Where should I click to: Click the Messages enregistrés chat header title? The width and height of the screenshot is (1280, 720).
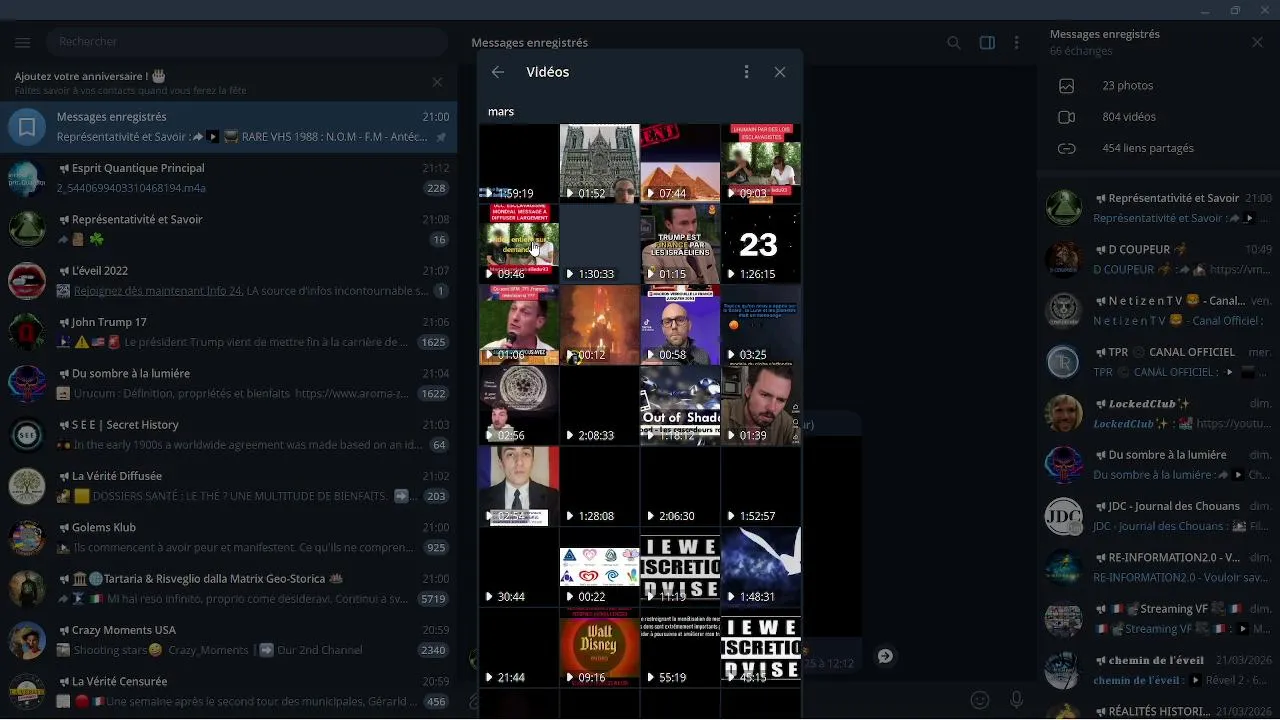click(529, 43)
